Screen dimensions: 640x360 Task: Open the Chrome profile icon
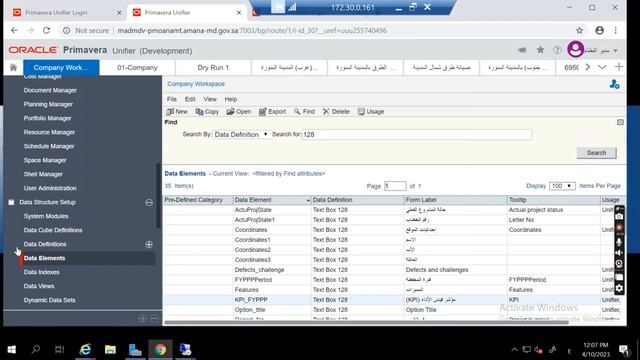pos(599,30)
